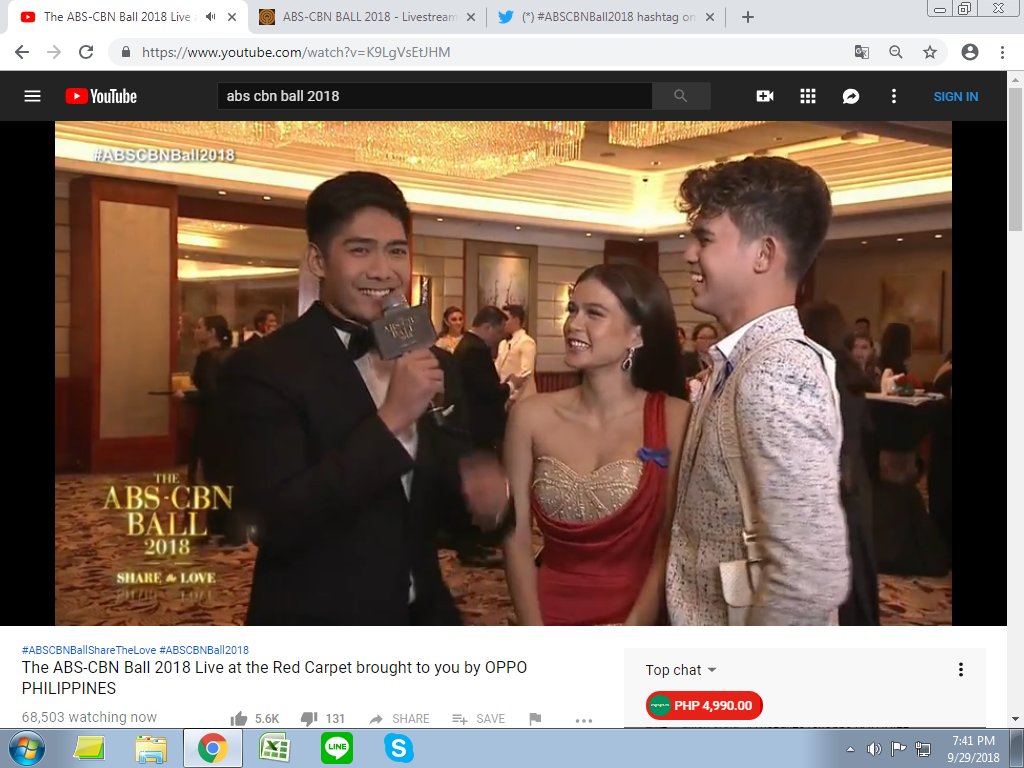Click the system tray volume icon

click(873, 749)
